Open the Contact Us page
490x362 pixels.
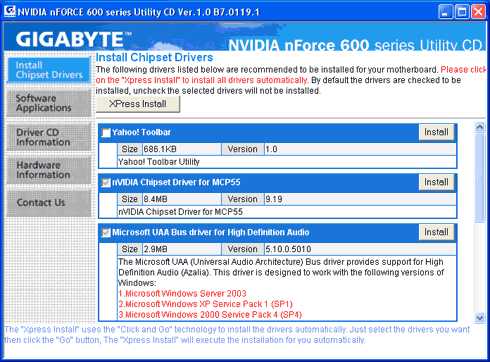point(49,203)
